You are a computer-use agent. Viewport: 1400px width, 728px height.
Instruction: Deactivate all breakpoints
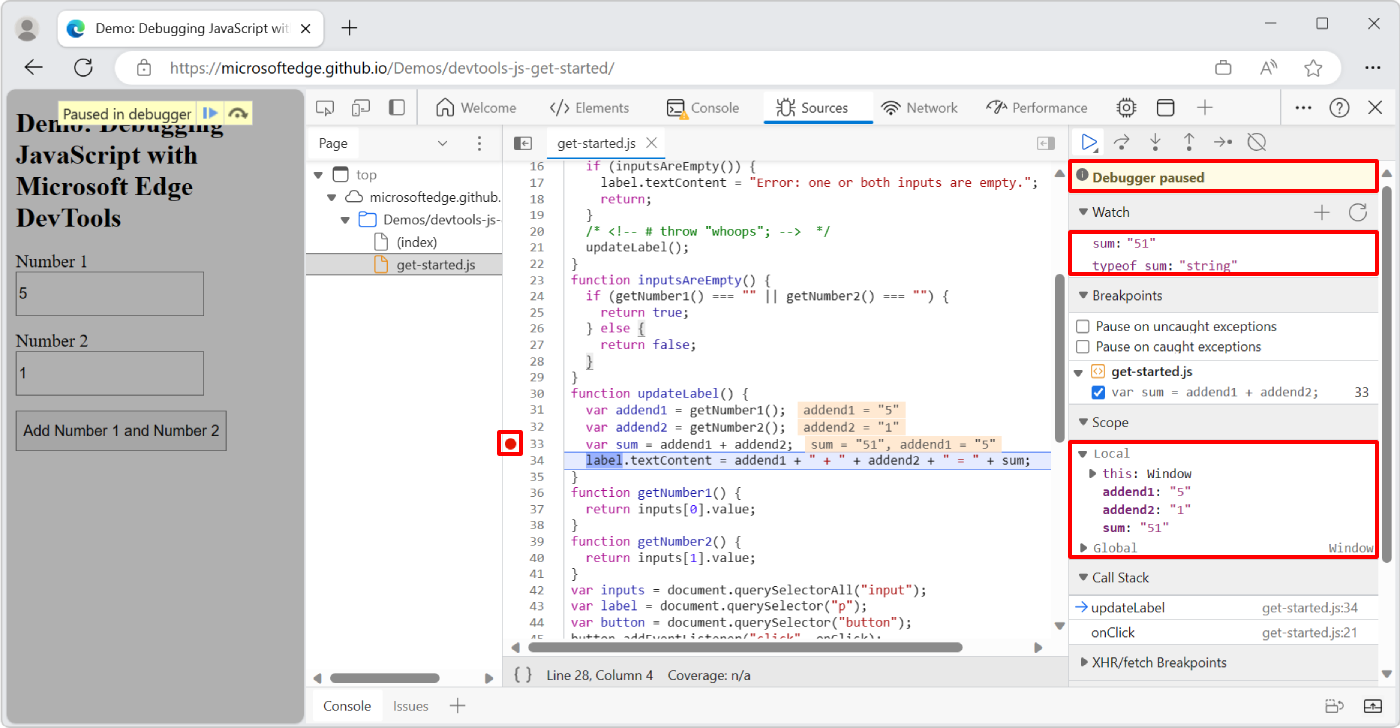[x=1256, y=142]
